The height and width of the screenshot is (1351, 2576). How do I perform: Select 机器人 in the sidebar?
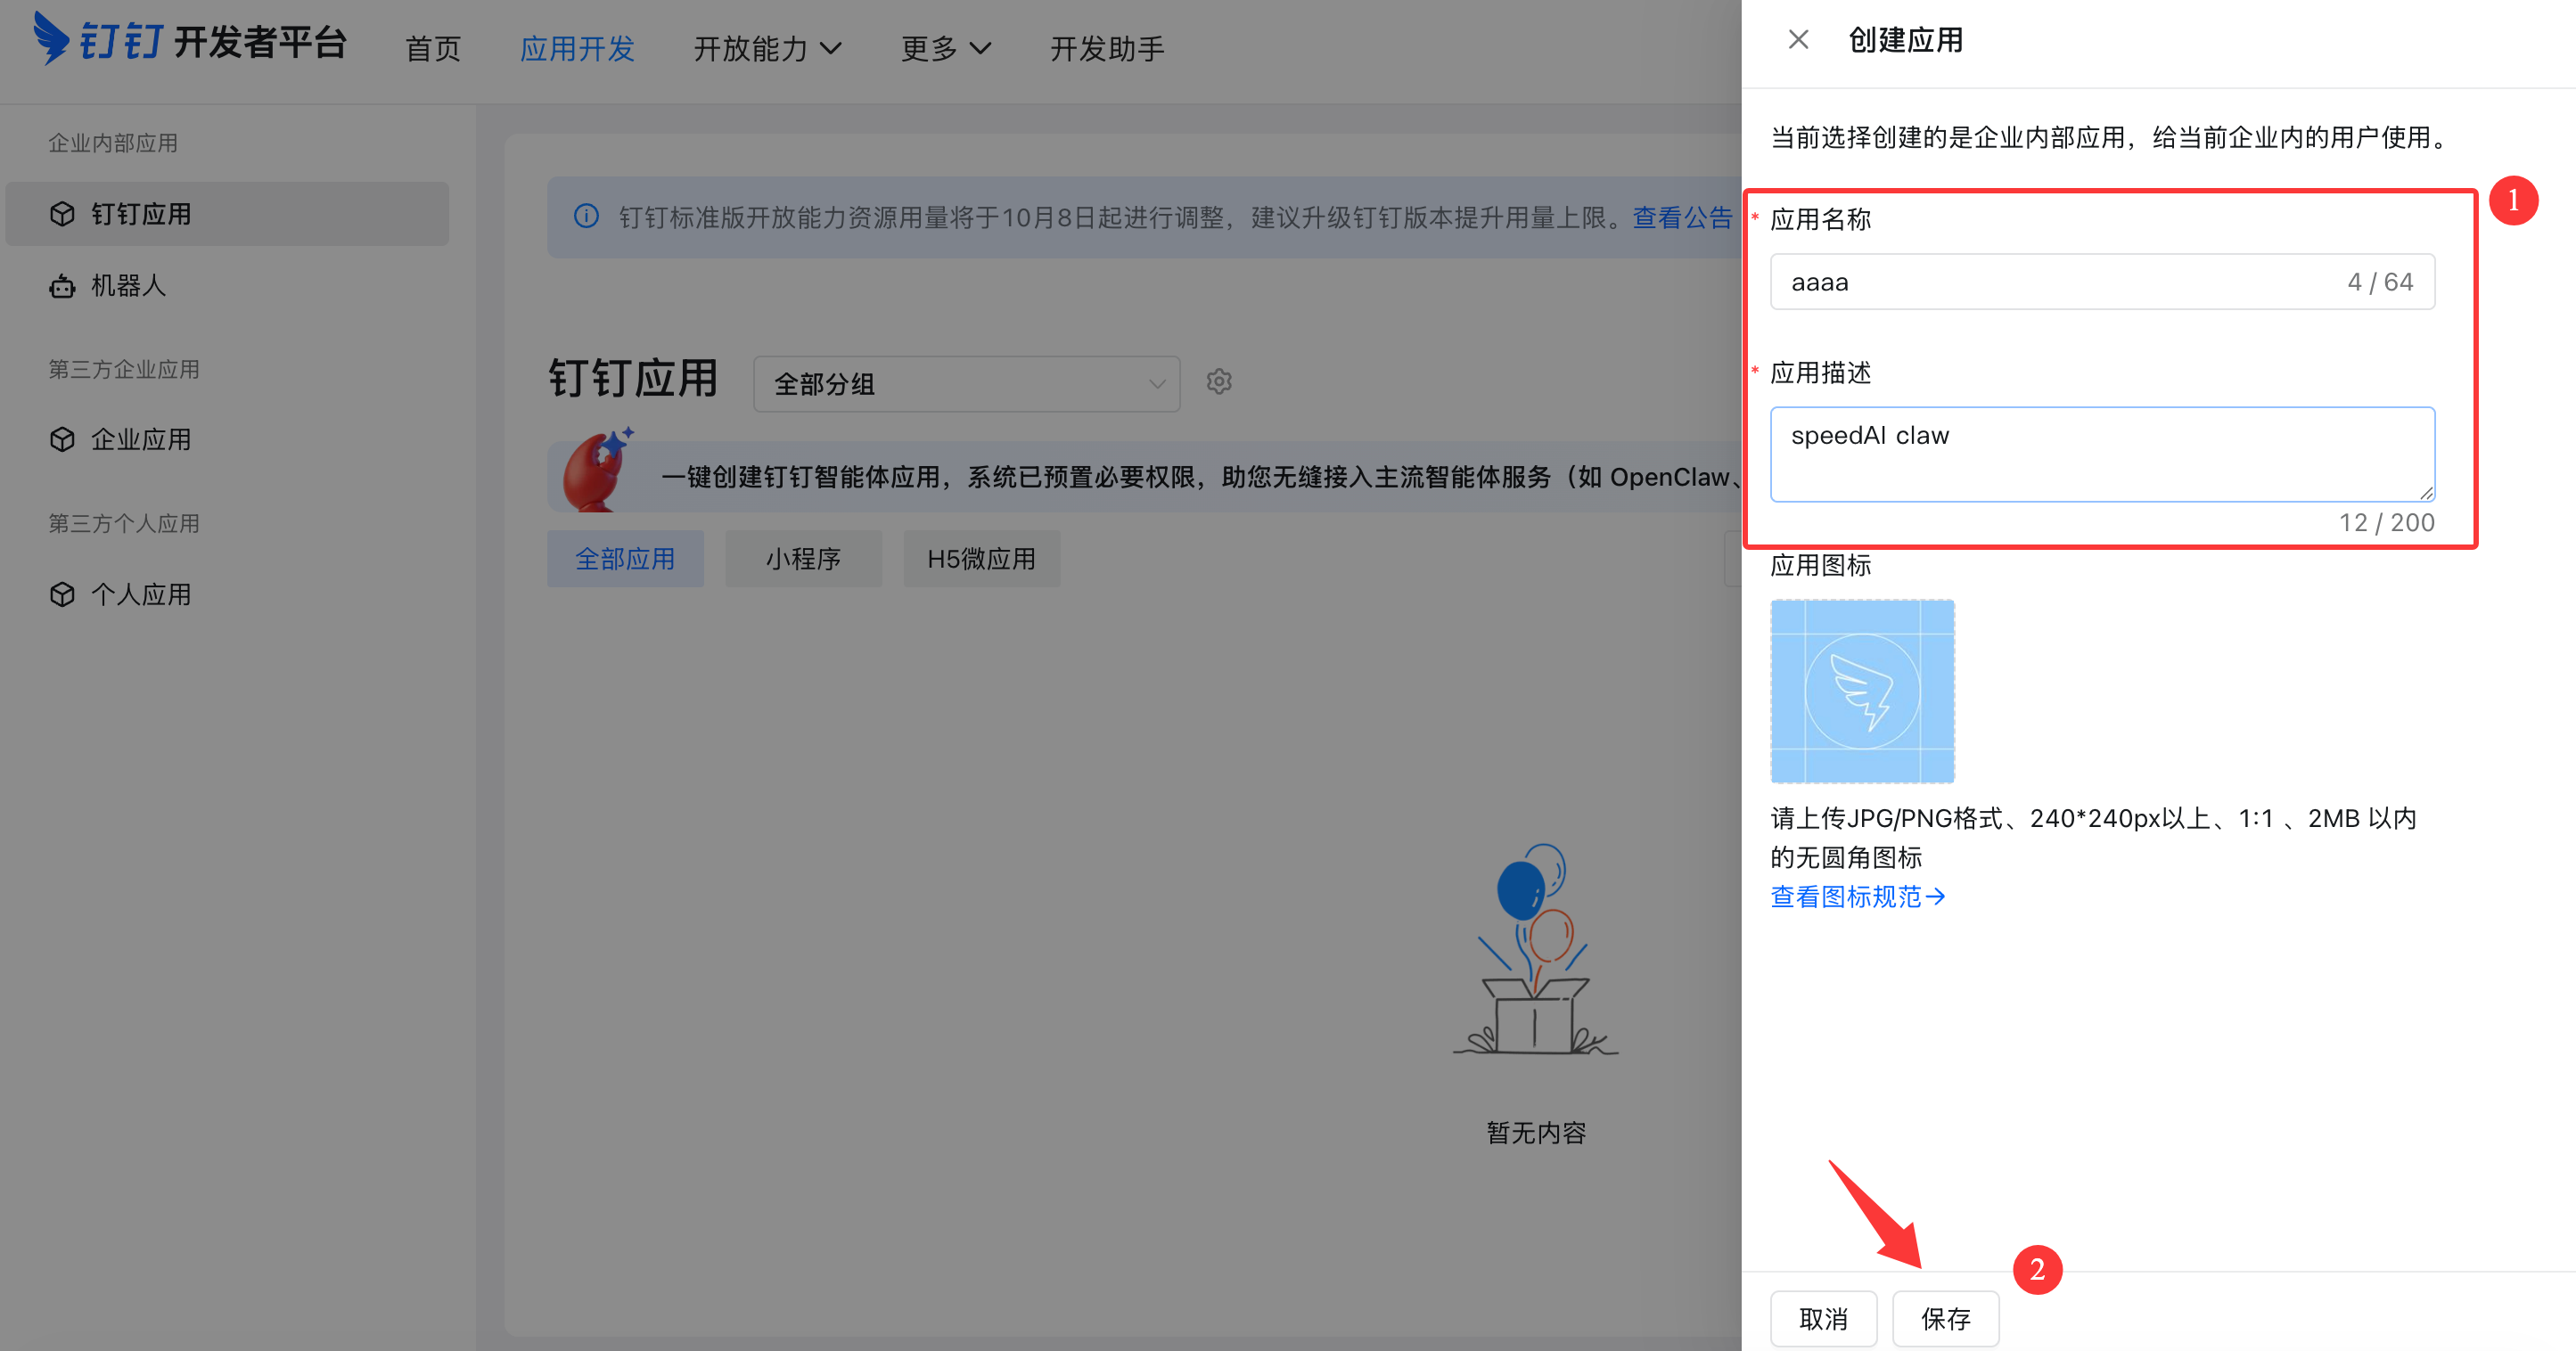click(227, 286)
